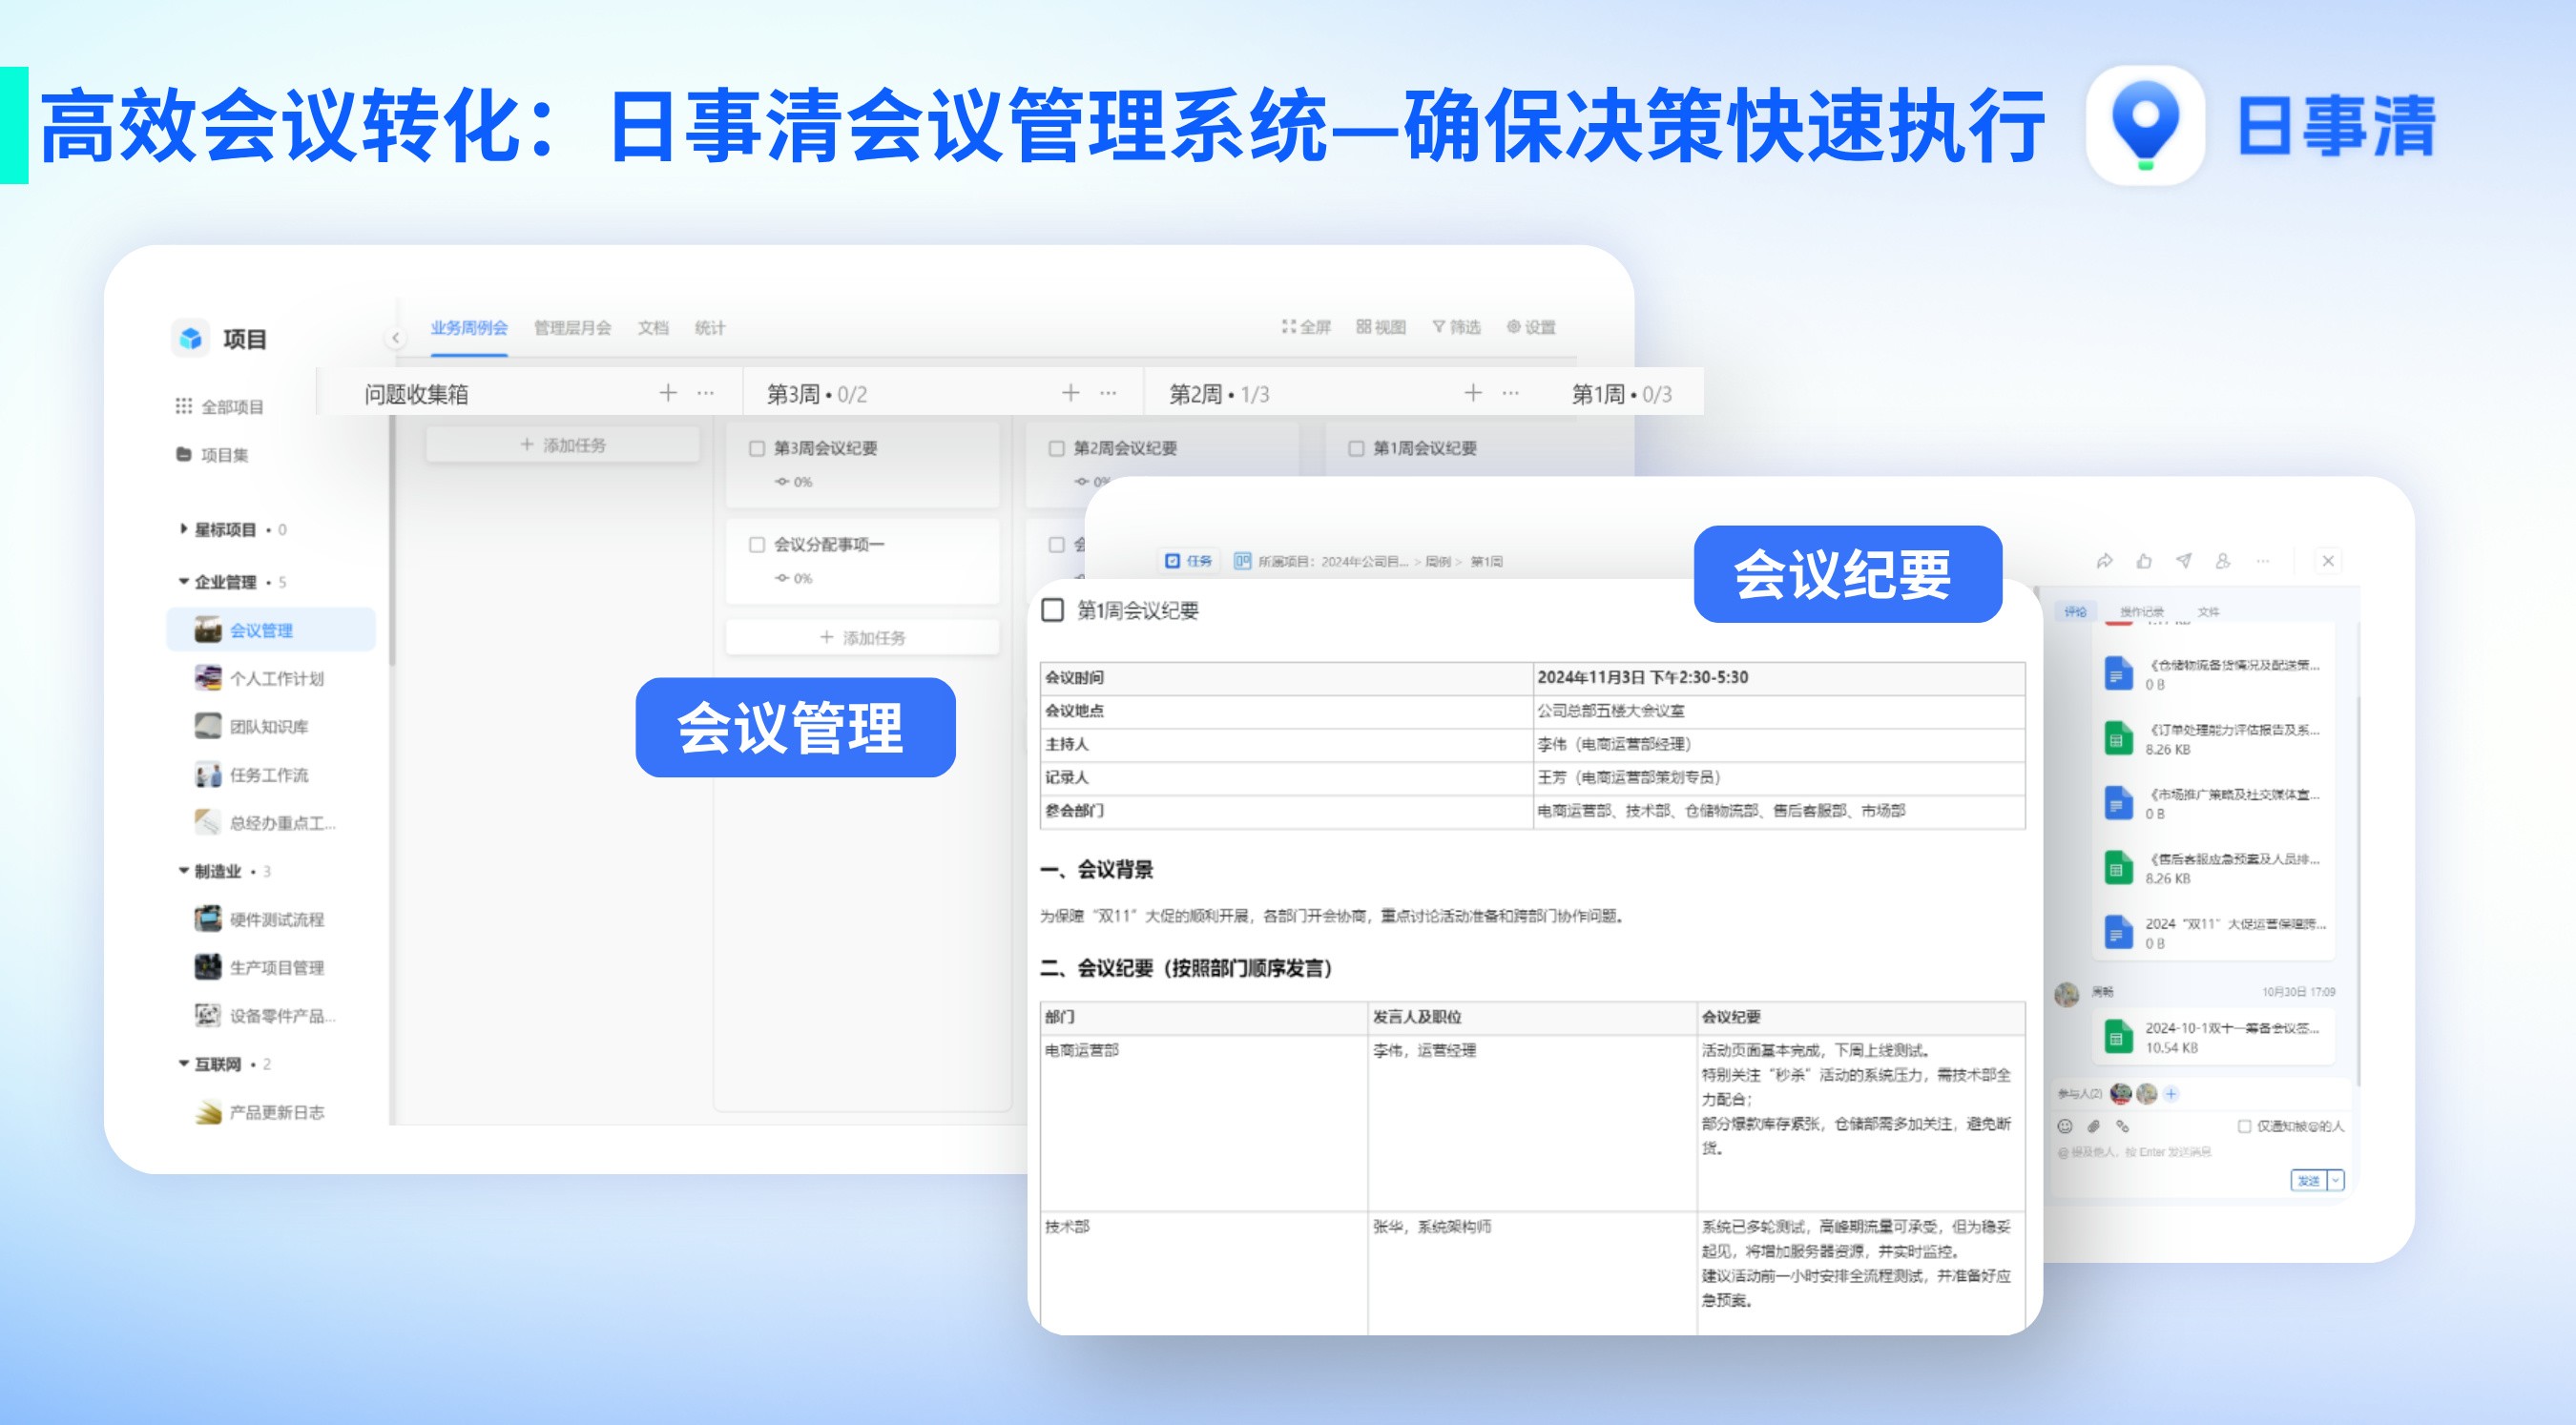Open more options for 第3周 column

(1108, 393)
